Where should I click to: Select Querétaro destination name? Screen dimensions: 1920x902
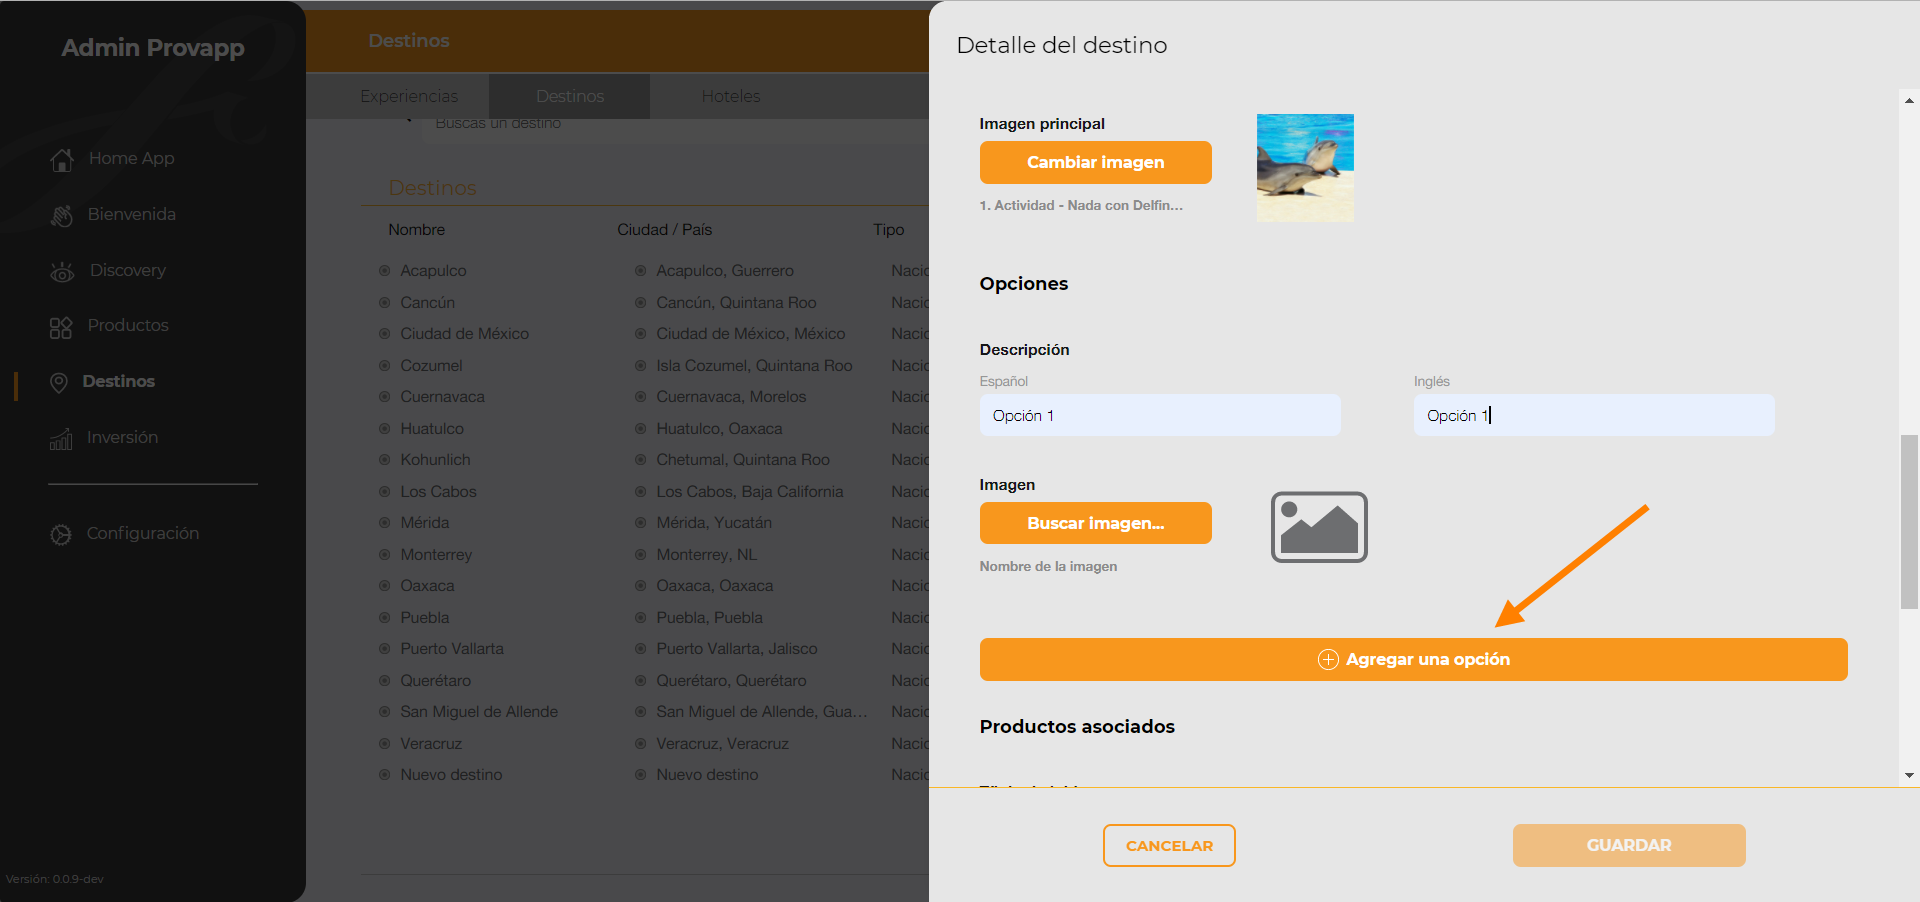(435, 681)
